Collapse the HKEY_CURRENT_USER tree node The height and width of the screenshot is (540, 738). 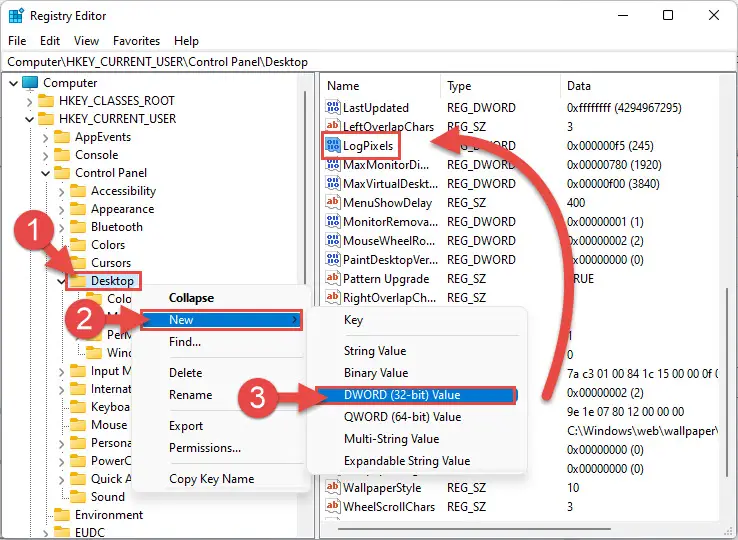pos(29,119)
